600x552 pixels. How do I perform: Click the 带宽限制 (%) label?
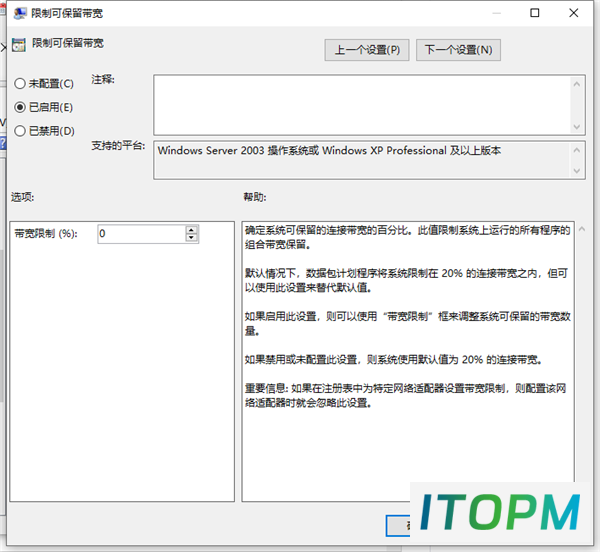tap(46, 233)
